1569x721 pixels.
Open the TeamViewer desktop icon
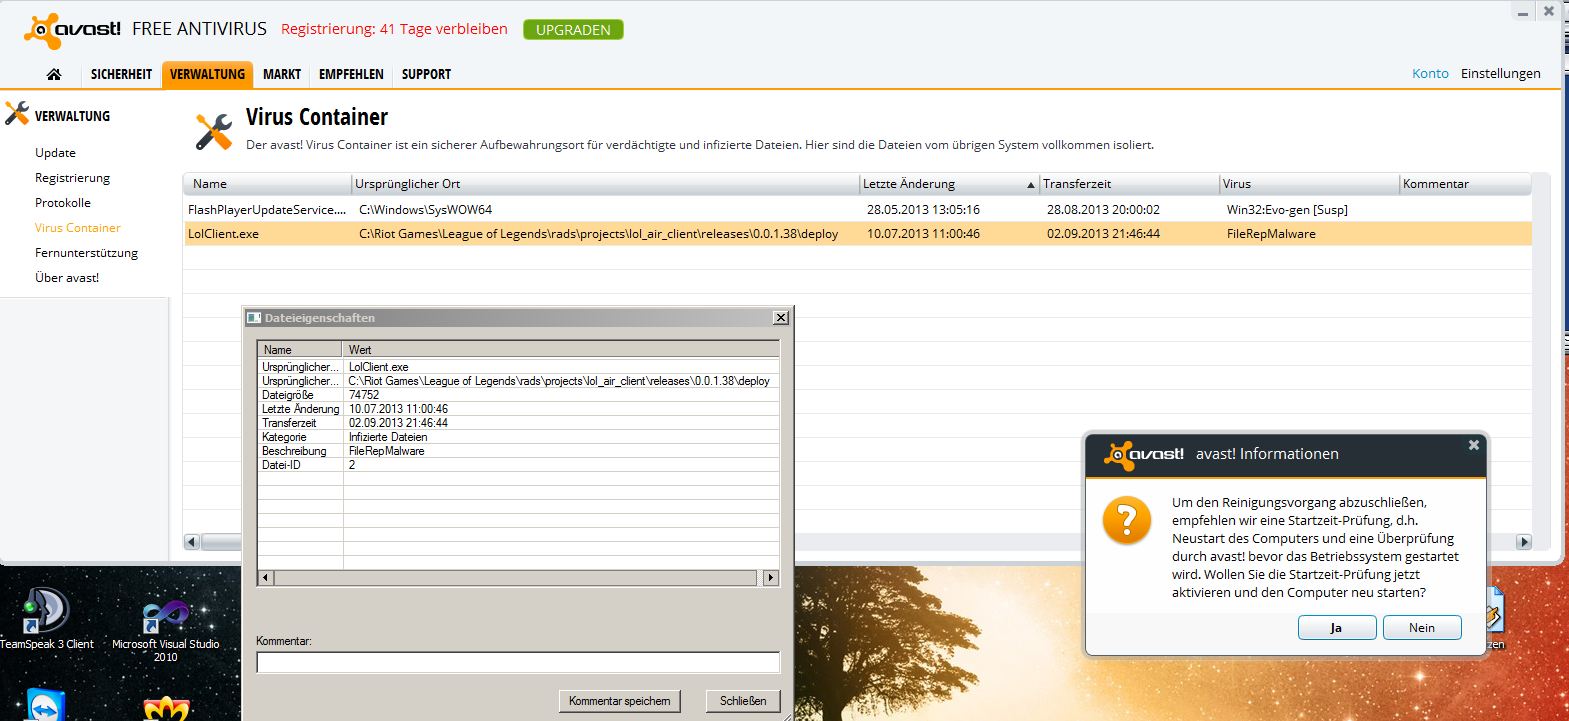(x=46, y=704)
